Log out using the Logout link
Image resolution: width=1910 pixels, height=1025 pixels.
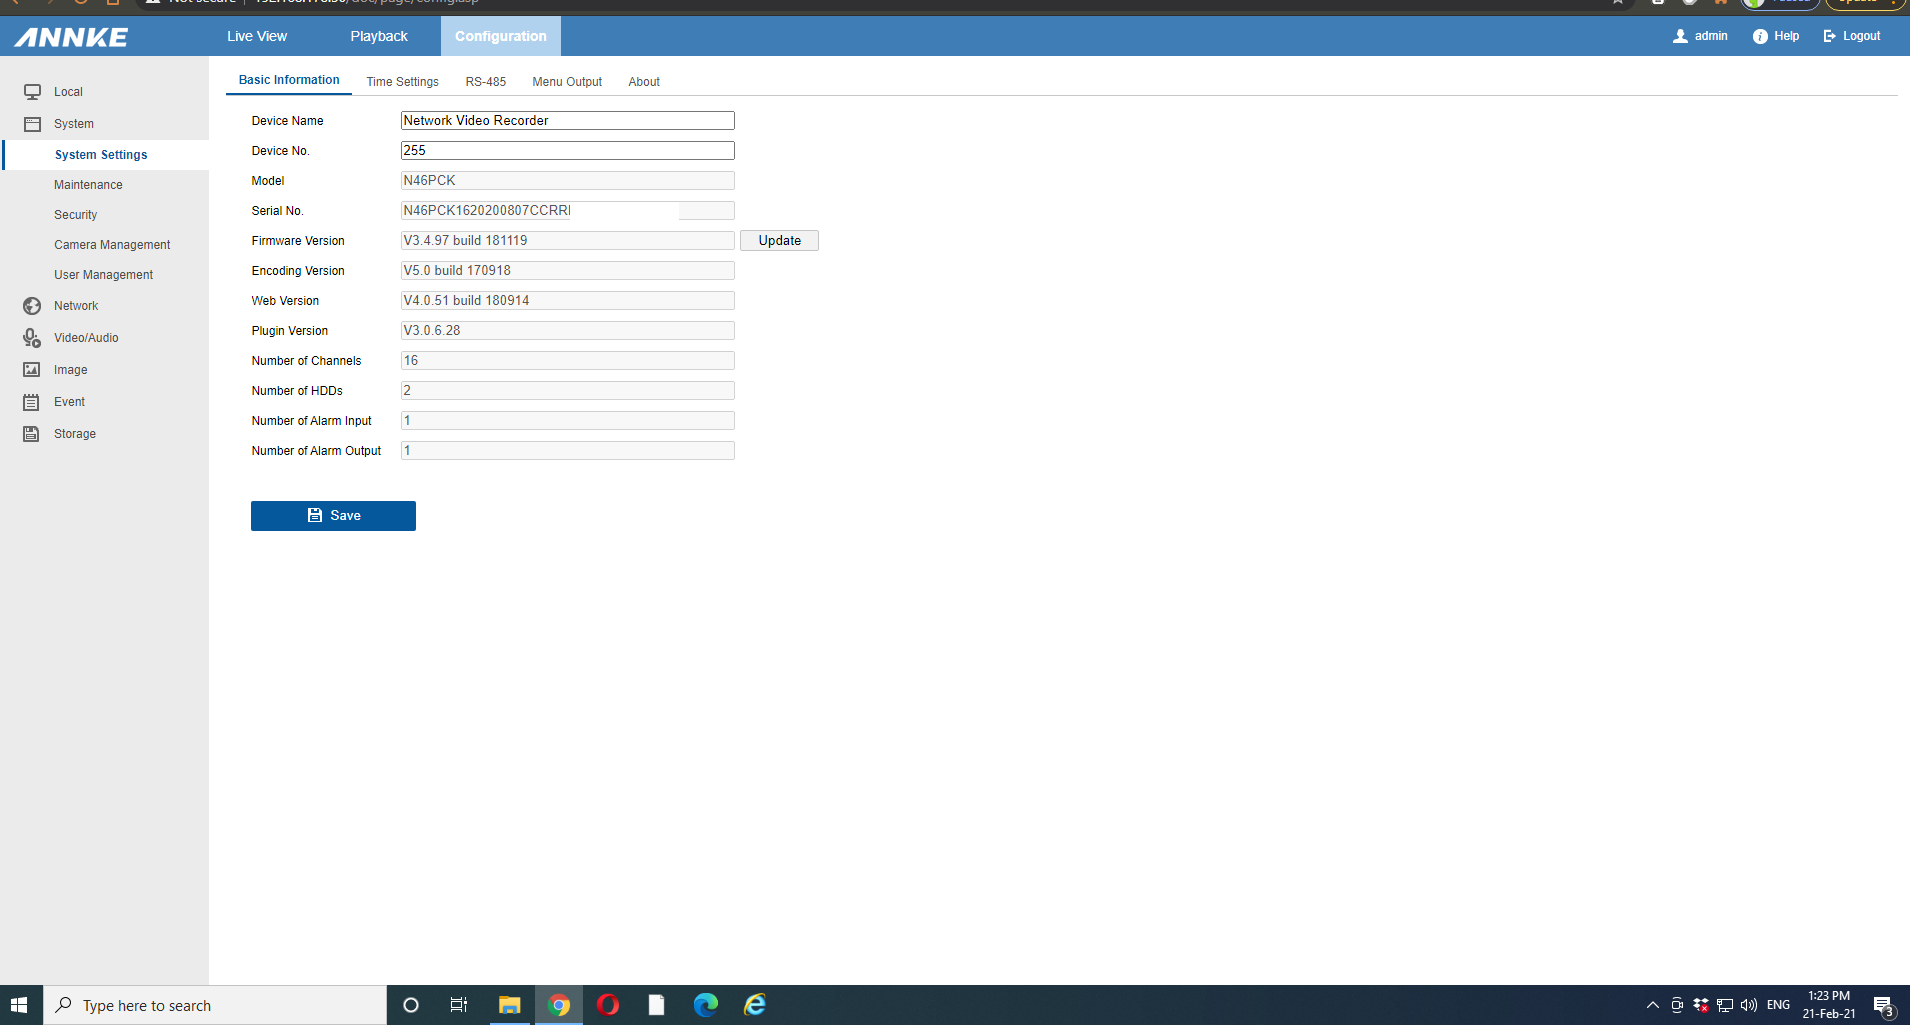point(1852,36)
